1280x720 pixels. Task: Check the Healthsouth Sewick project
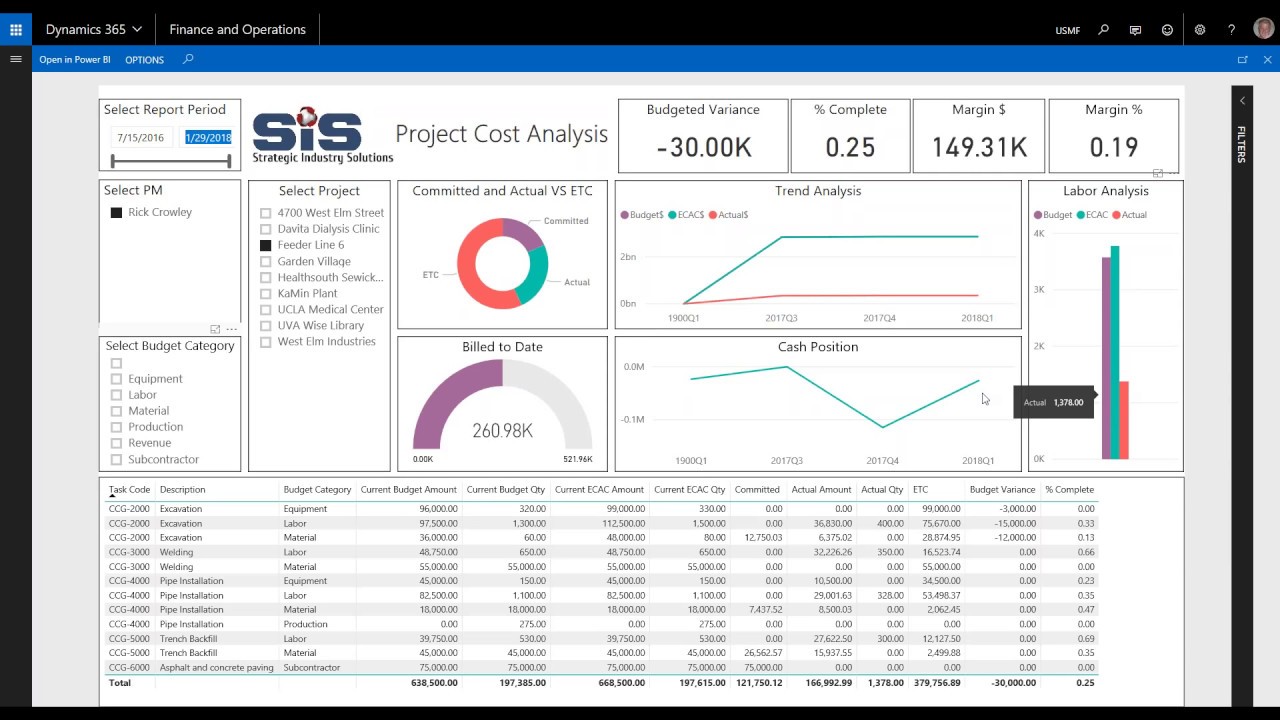pyautogui.click(x=265, y=277)
